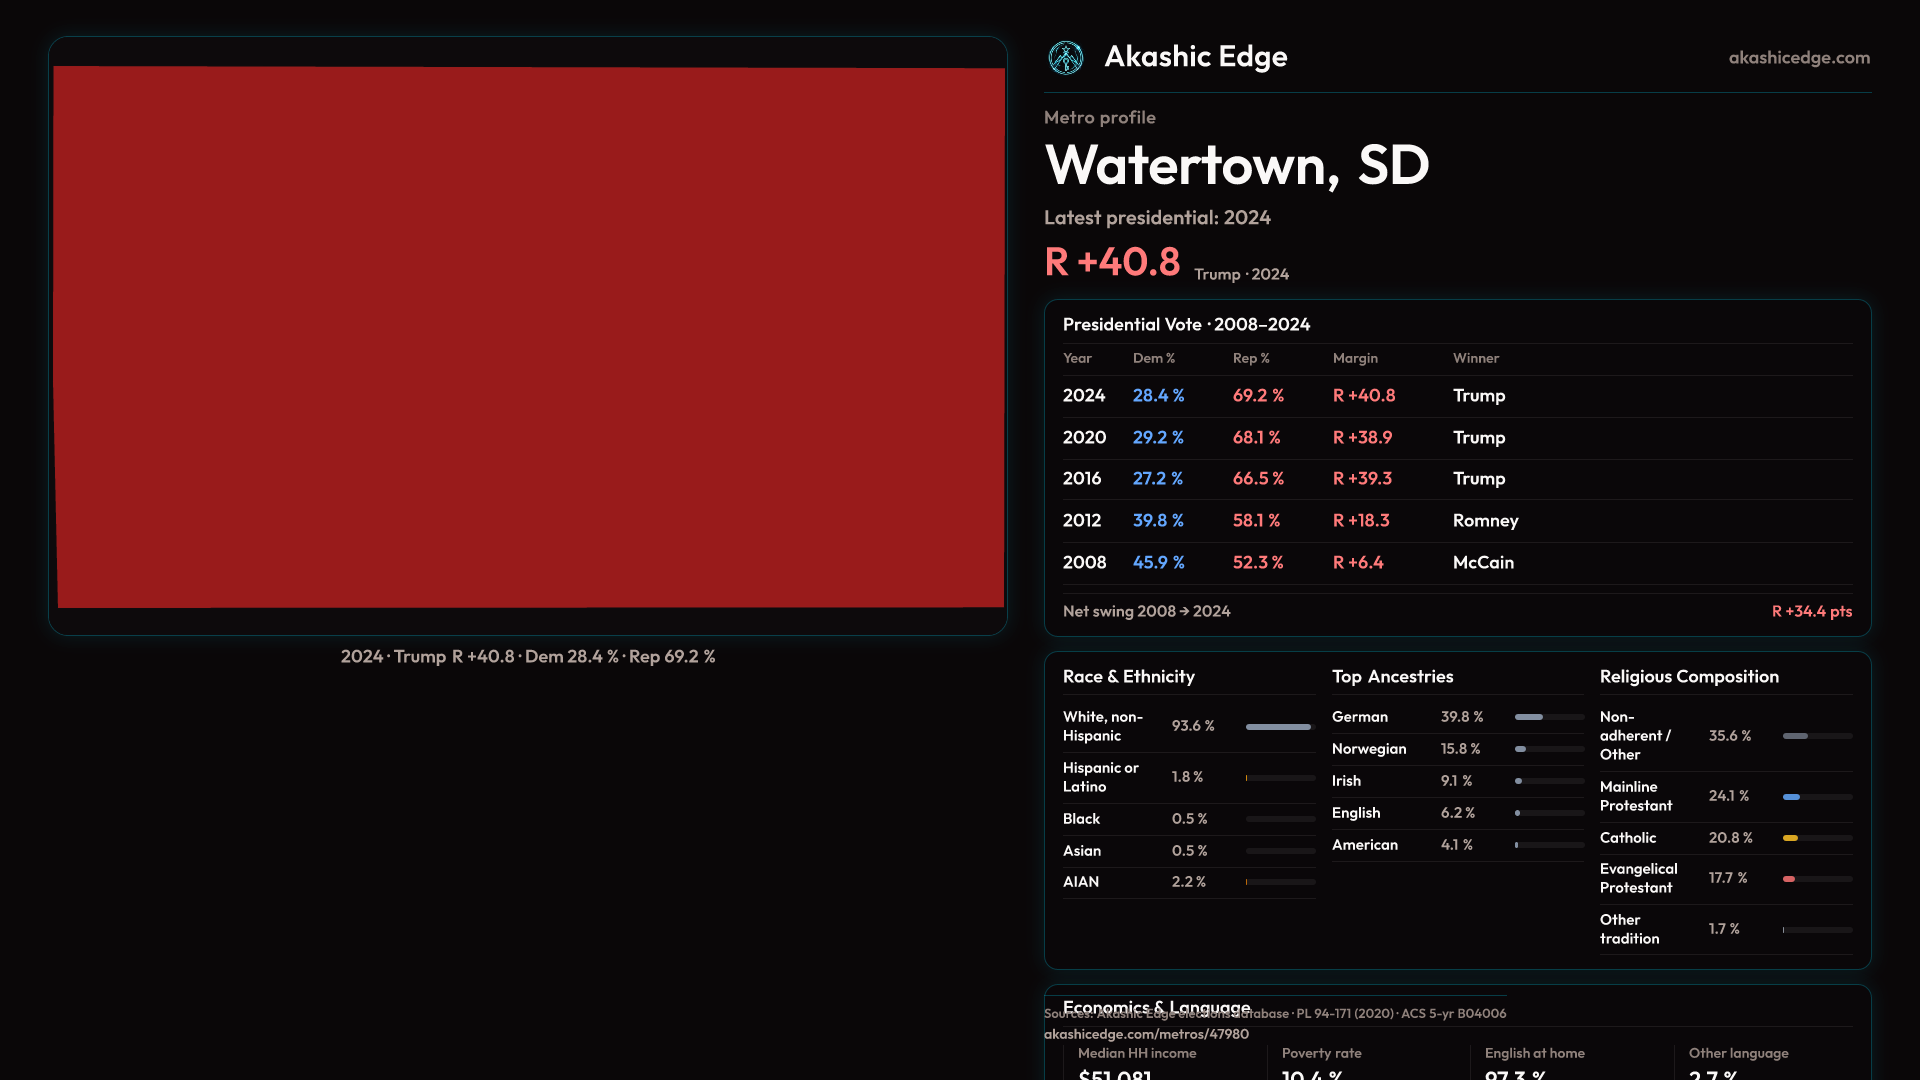Click the Poverty rate stat
This screenshot has width=1920, height=1080.
click(x=1321, y=1054)
